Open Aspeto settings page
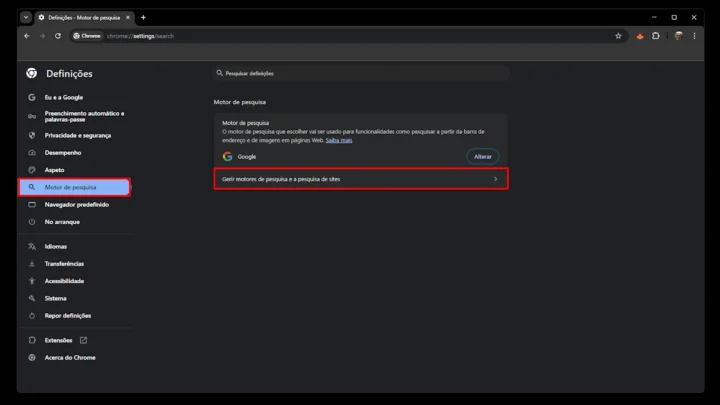 coord(54,170)
